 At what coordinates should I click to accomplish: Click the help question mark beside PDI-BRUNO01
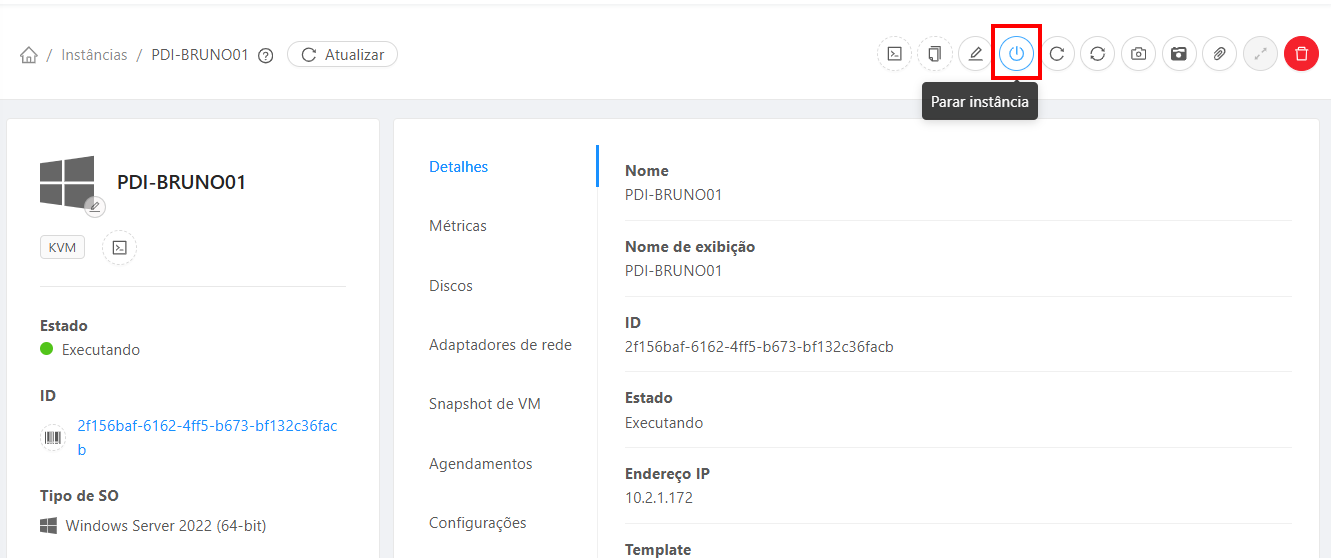click(x=265, y=56)
